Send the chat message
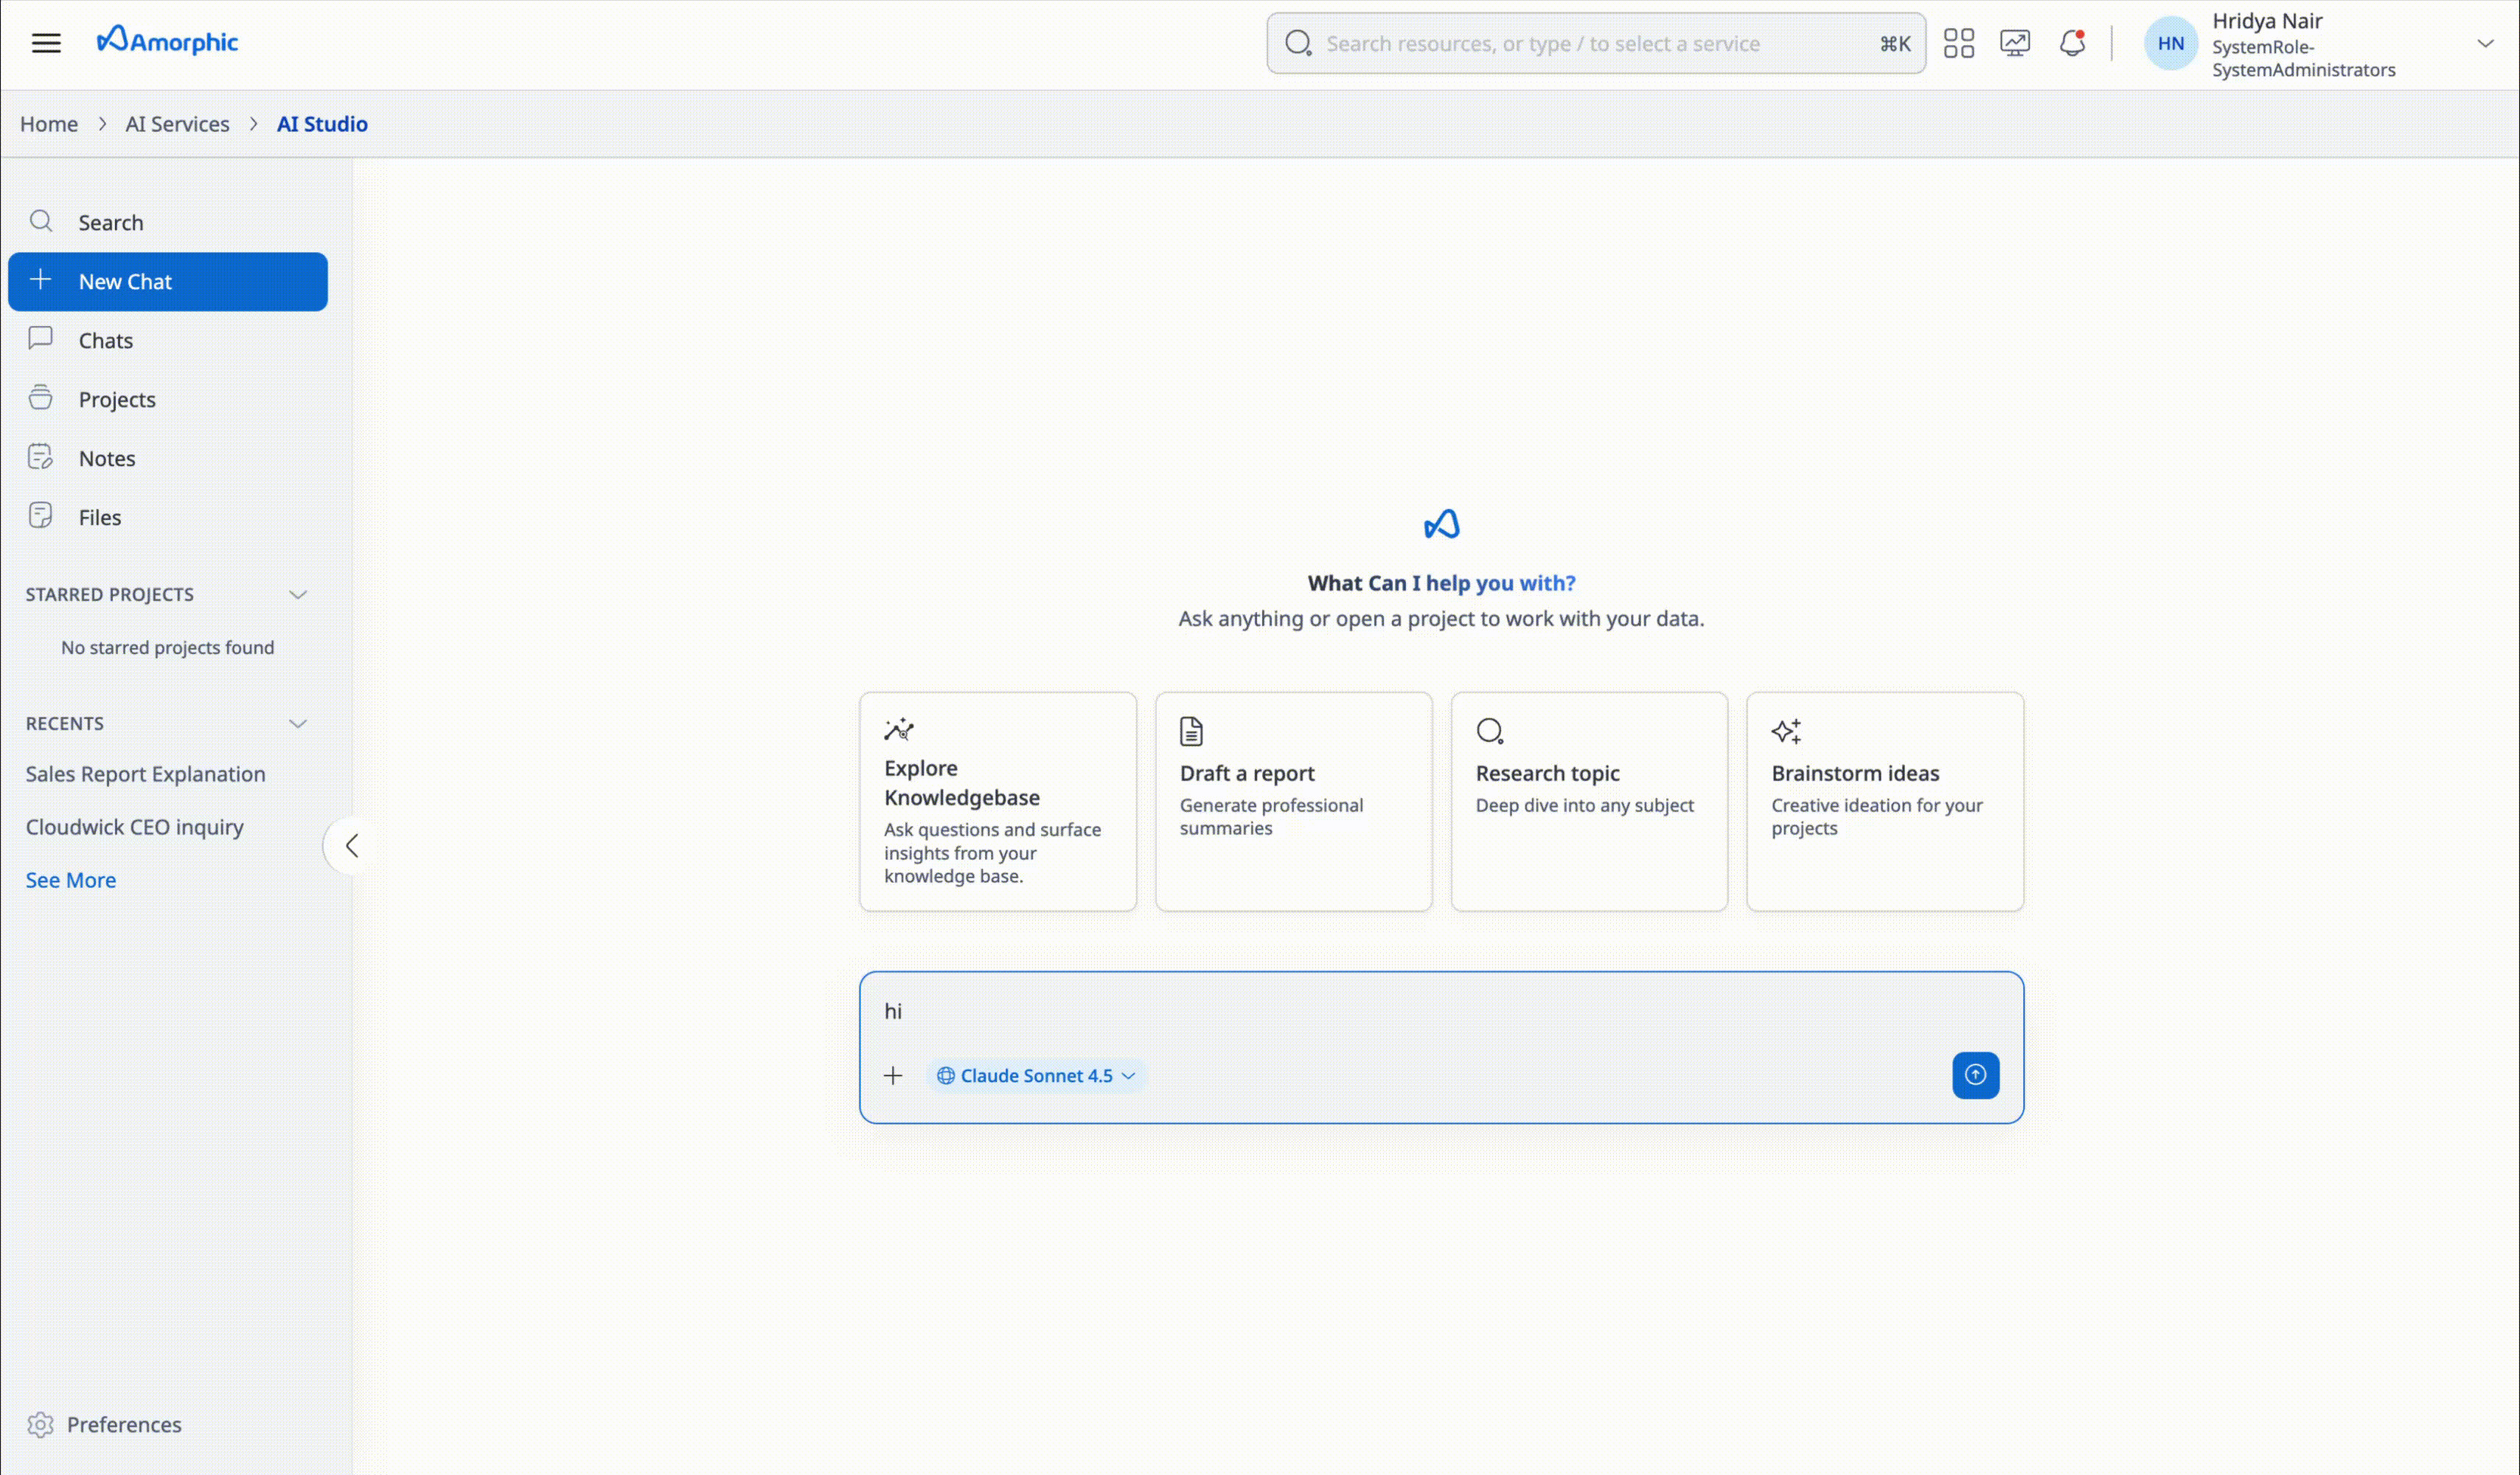Viewport: 2520px width, 1475px height. [1975, 1075]
